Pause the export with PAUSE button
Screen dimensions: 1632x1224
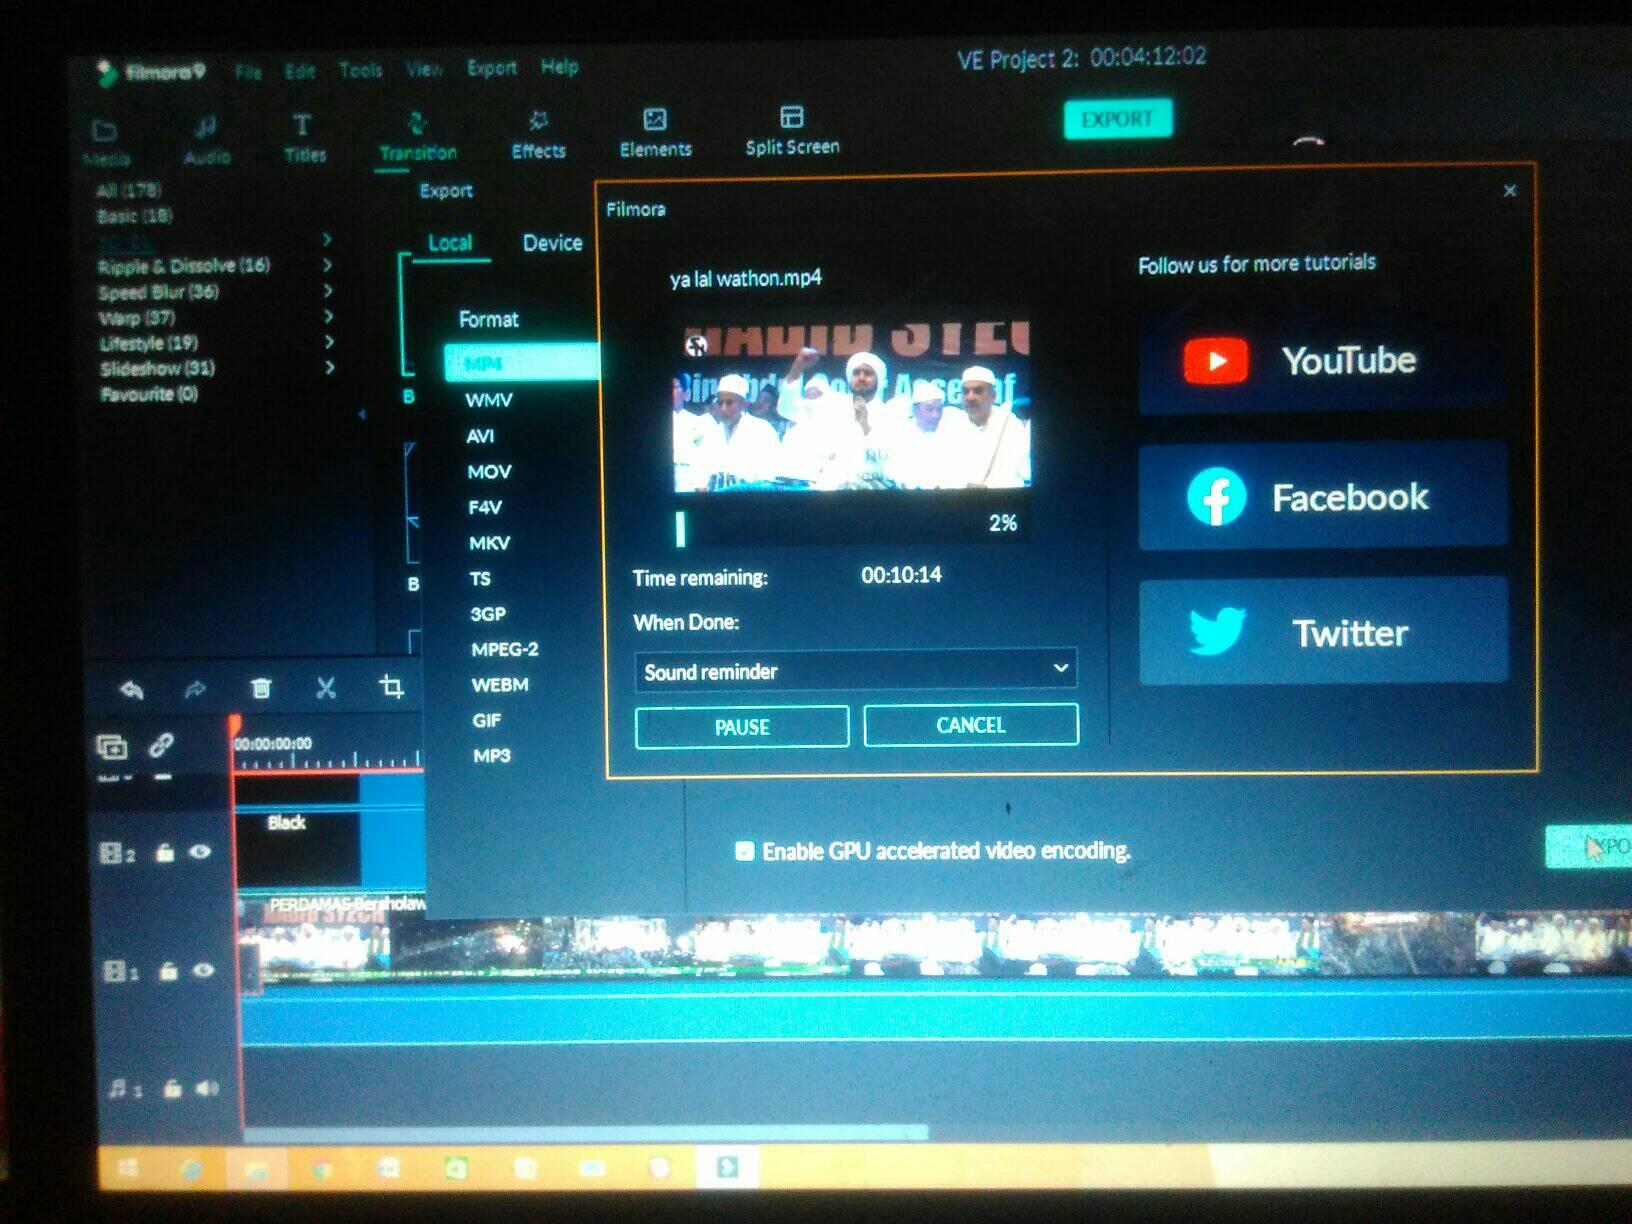[x=742, y=727]
